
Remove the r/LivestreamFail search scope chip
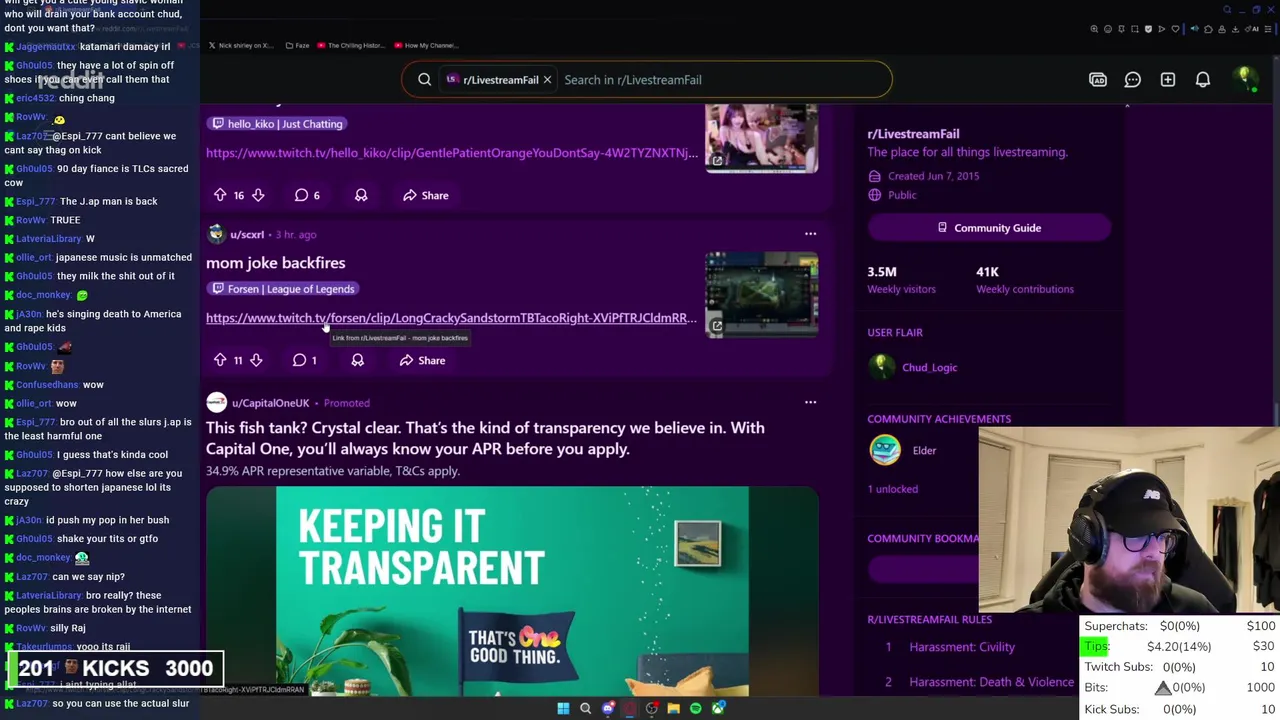pos(547,80)
